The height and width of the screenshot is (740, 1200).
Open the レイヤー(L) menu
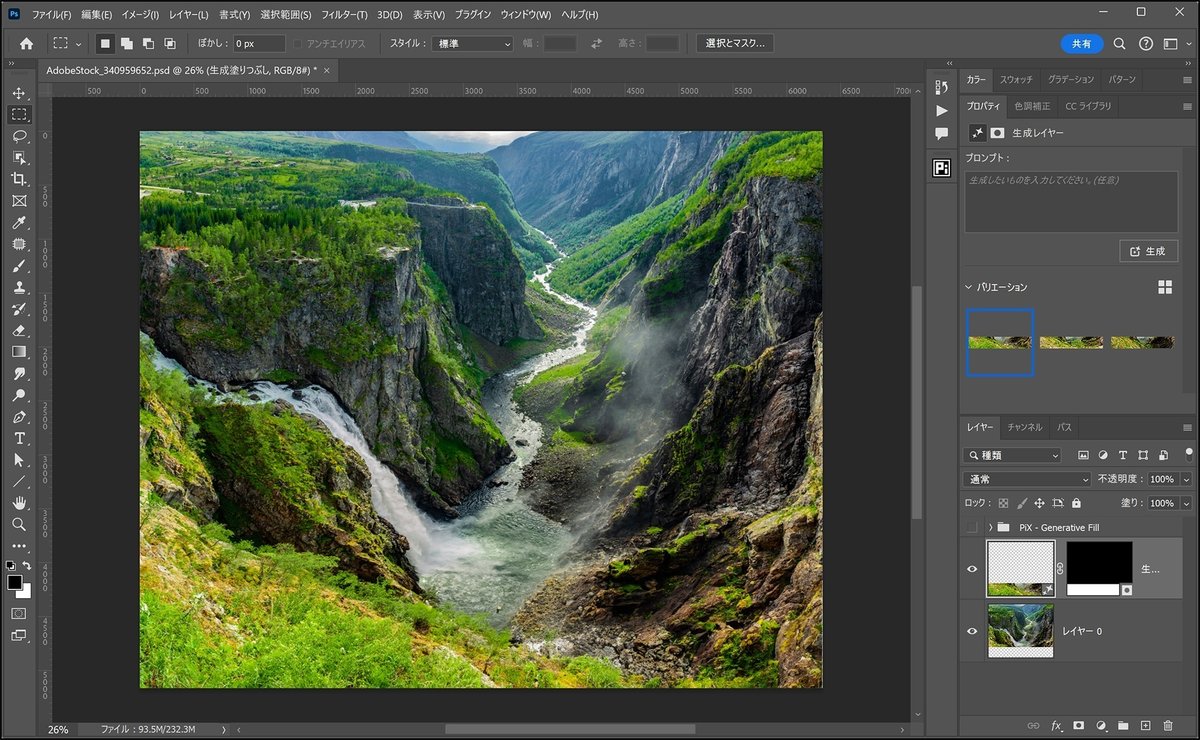coord(188,15)
